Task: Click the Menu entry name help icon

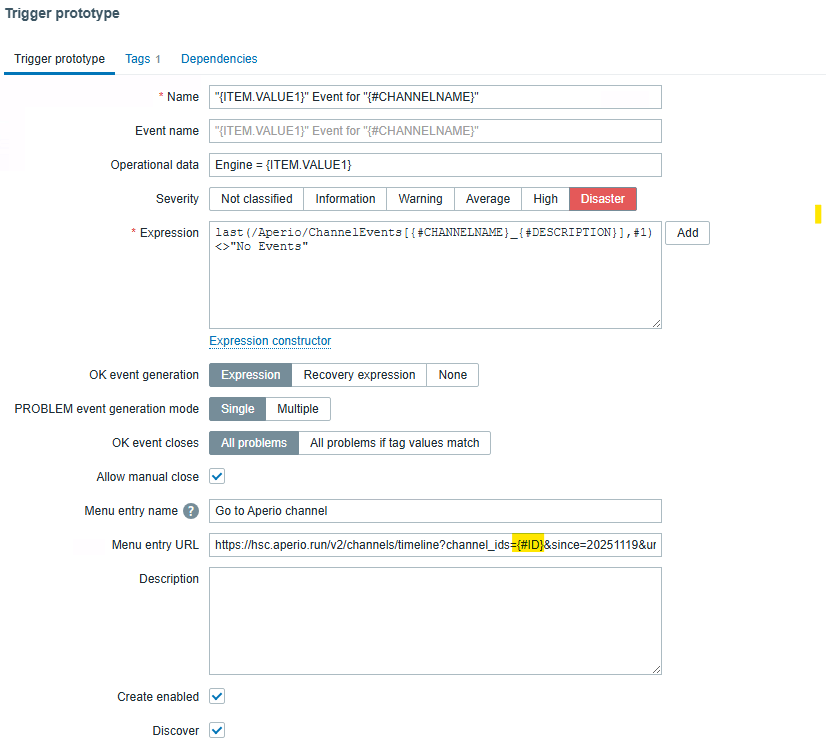Action: [x=191, y=511]
